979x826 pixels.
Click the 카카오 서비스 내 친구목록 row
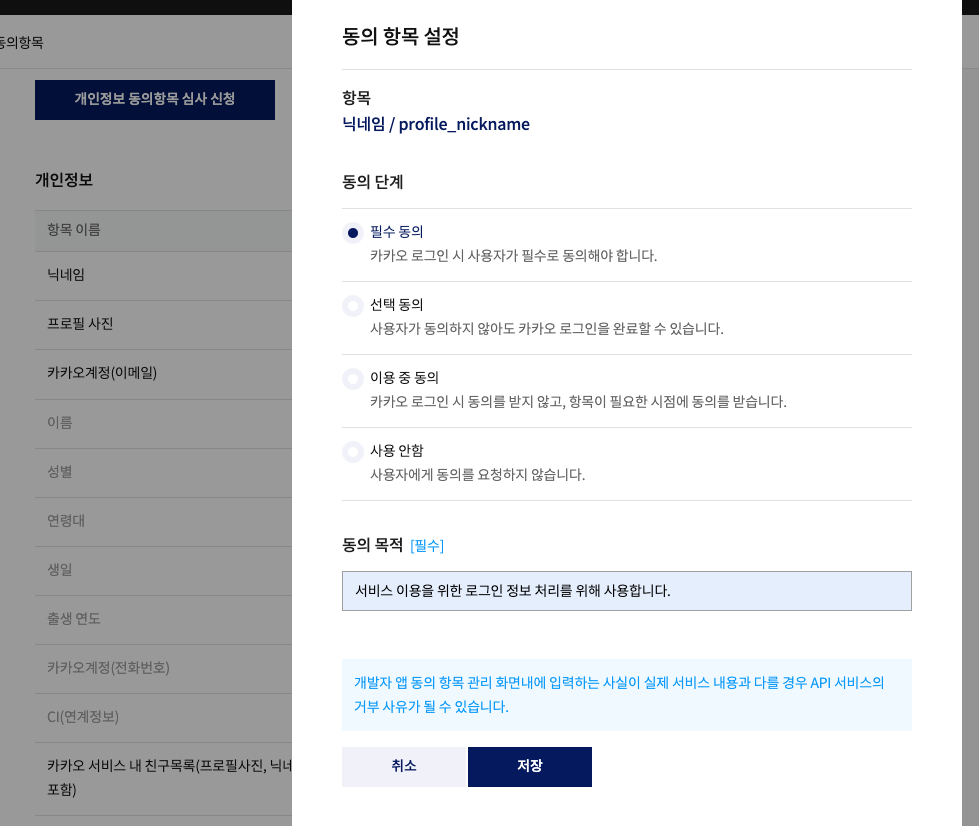tap(163, 779)
